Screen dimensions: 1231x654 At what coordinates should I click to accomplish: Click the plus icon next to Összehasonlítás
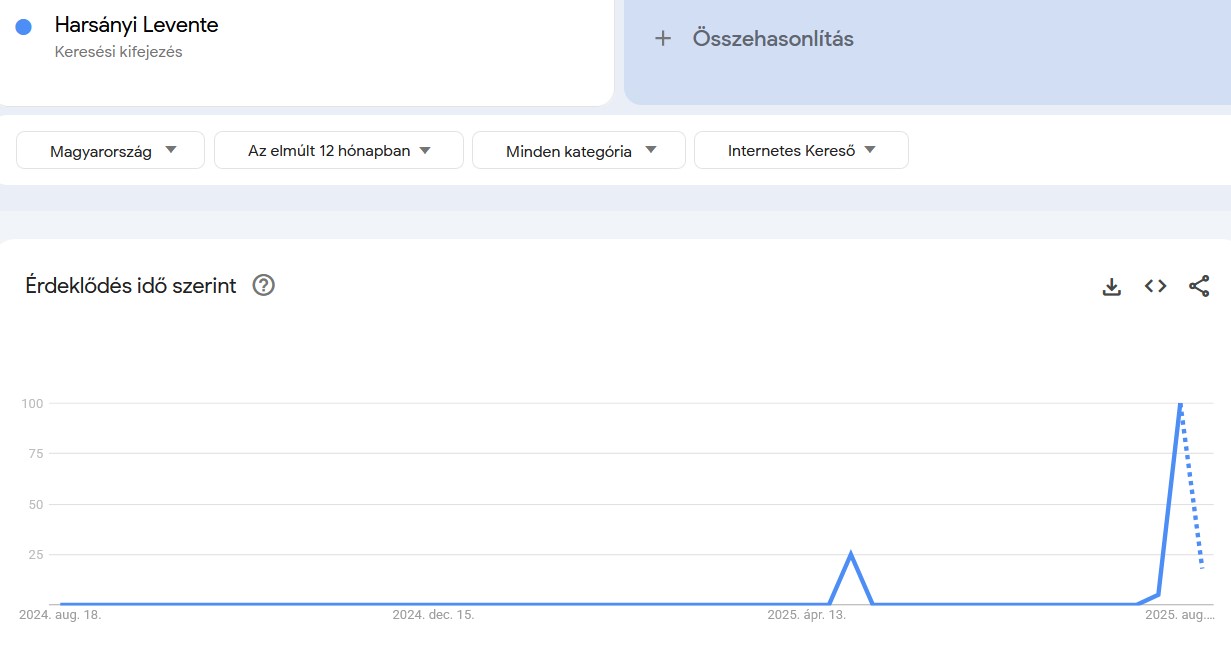[663, 38]
